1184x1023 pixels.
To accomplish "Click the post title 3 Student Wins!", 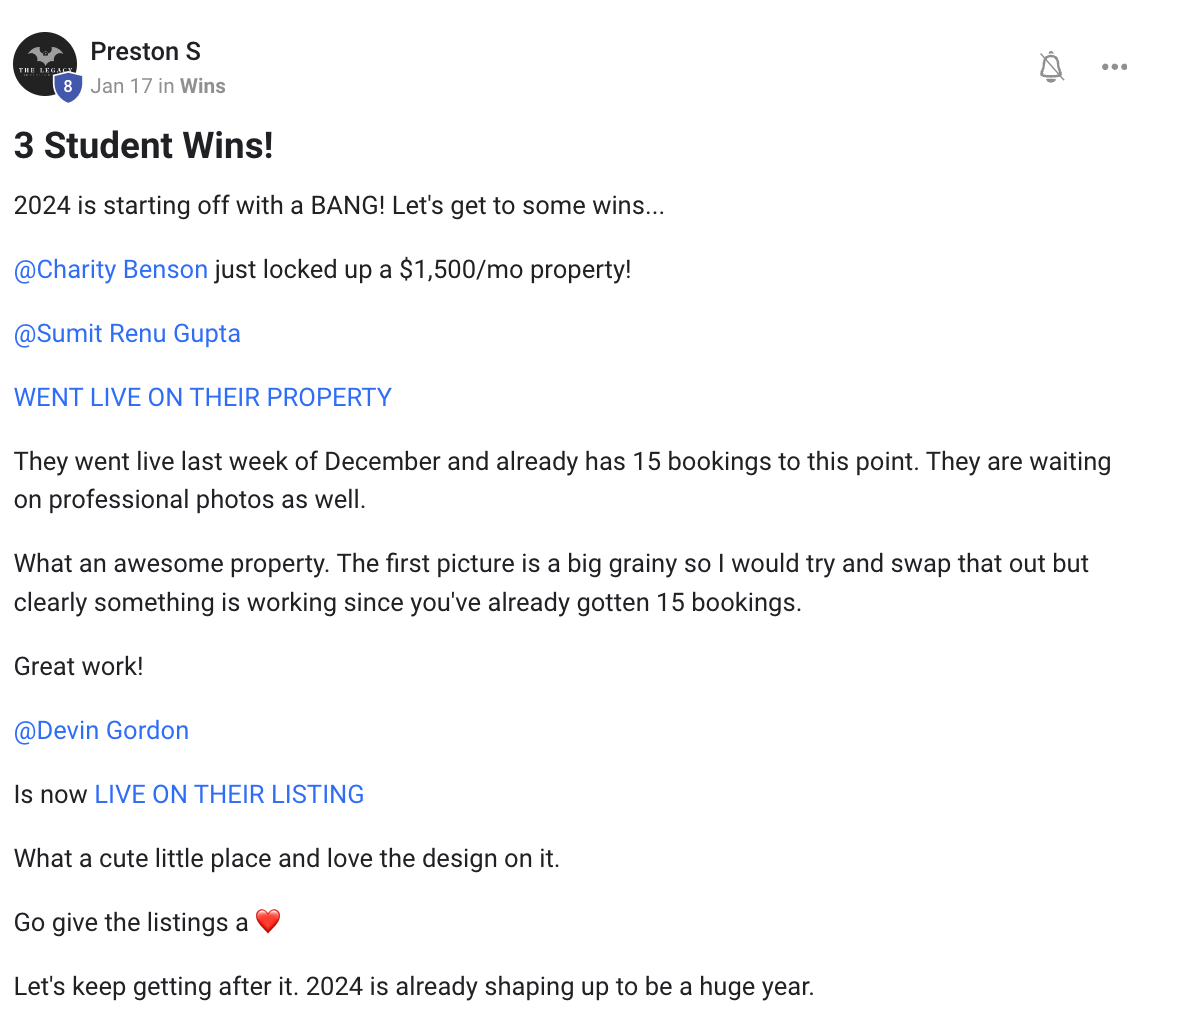I will pyautogui.click(x=144, y=146).
